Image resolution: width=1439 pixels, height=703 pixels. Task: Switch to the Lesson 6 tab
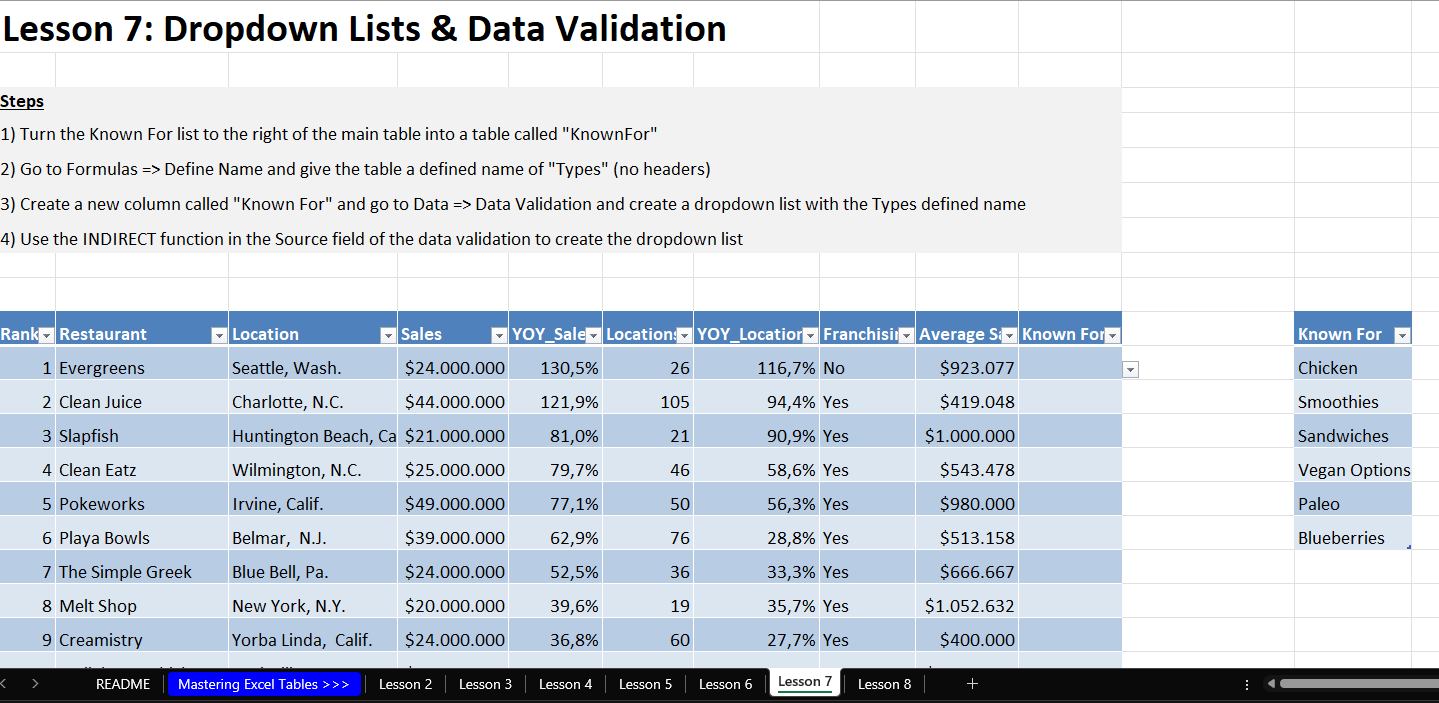click(725, 684)
